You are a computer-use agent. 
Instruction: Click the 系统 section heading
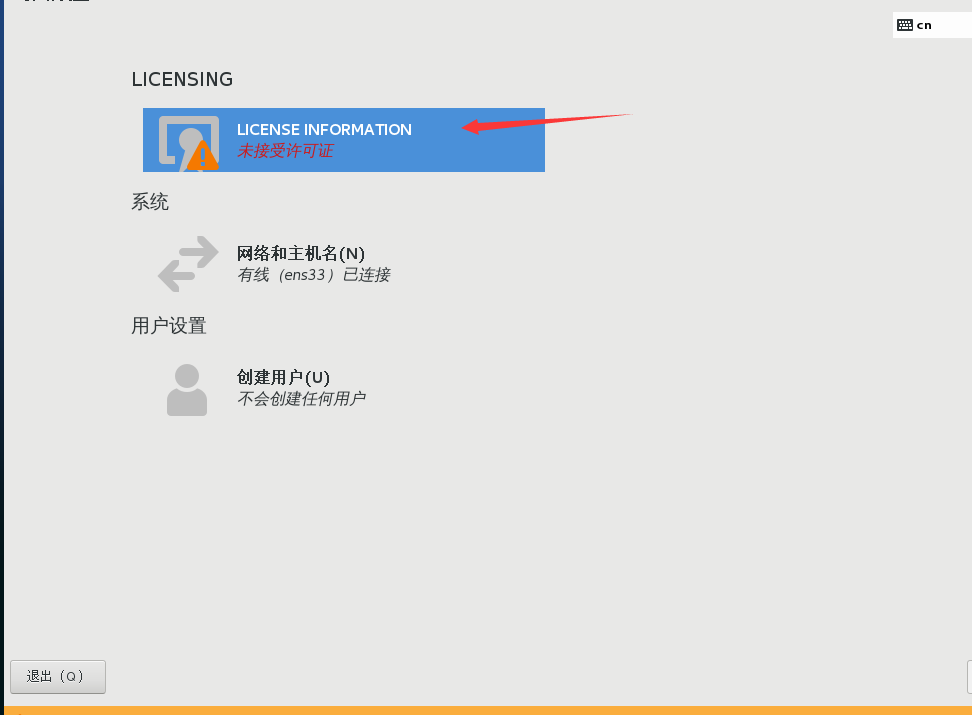pos(150,202)
